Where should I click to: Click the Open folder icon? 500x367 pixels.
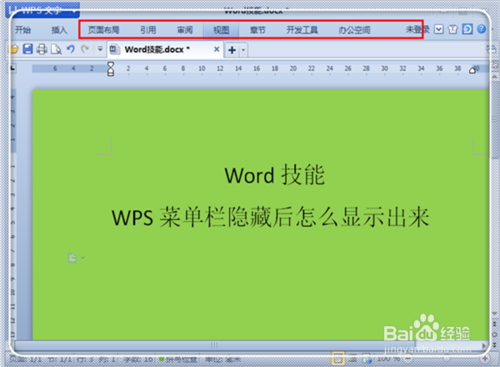(x=13, y=49)
